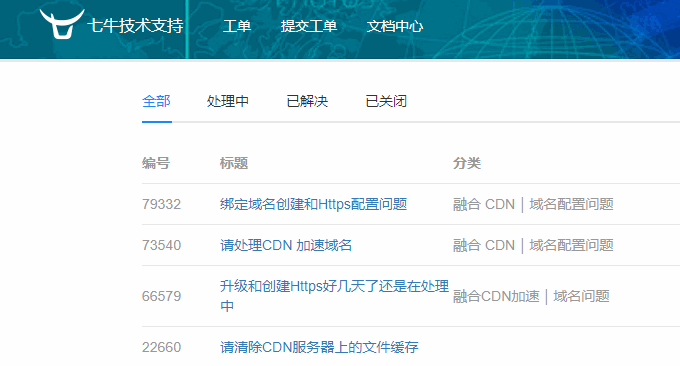Open ticket 绑定域名创建和Https配置问题
The width and height of the screenshot is (680, 366).
coord(314,204)
